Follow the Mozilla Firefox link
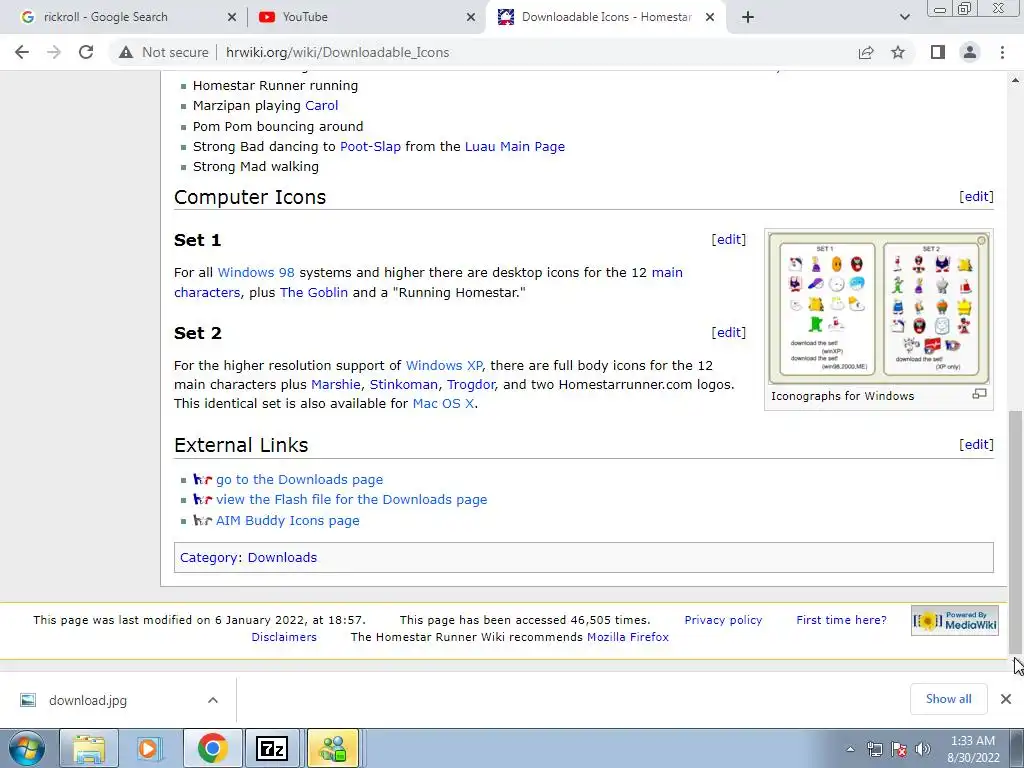The height and width of the screenshot is (768, 1024). (x=628, y=637)
